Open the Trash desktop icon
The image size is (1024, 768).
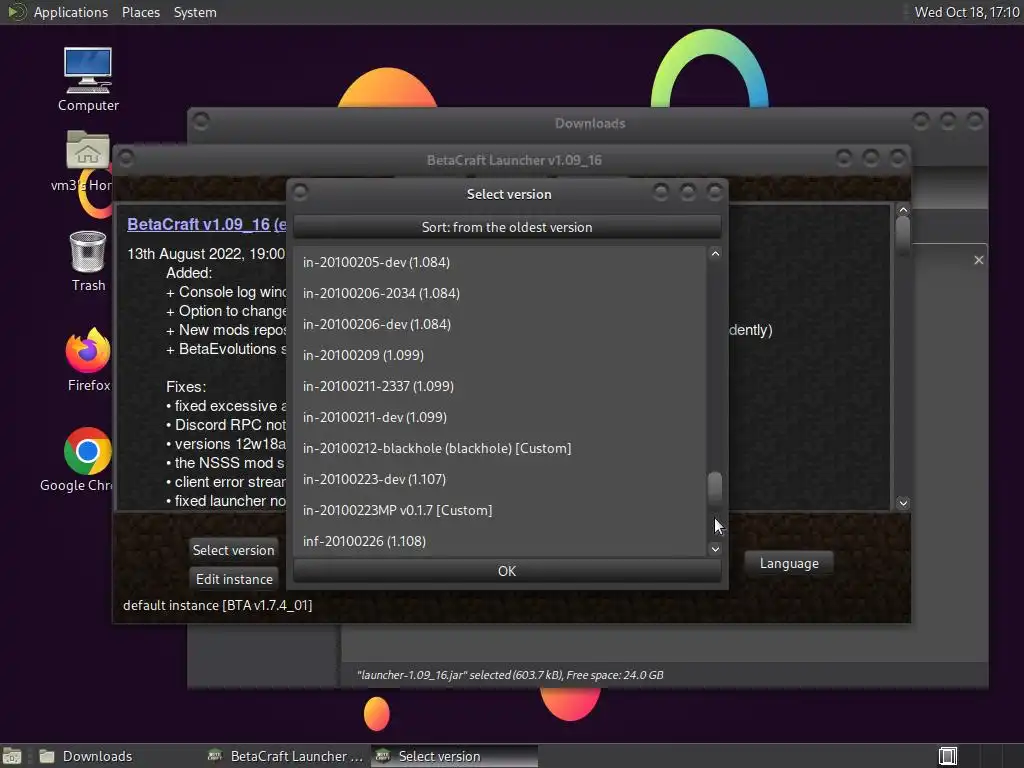[88, 261]
